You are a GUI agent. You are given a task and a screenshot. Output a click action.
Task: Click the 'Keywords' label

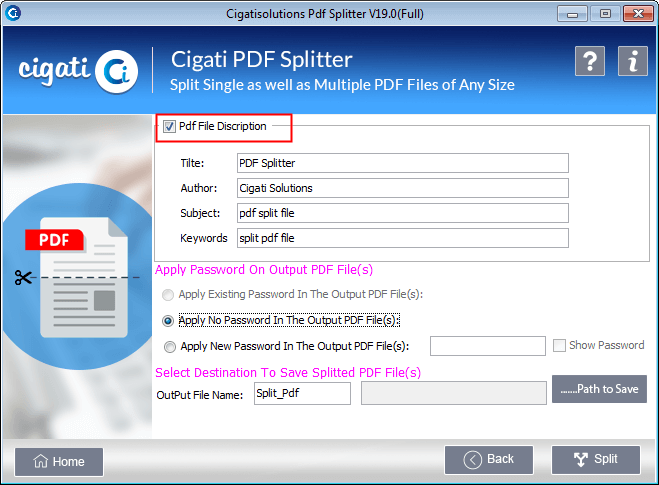pos(204,238)
